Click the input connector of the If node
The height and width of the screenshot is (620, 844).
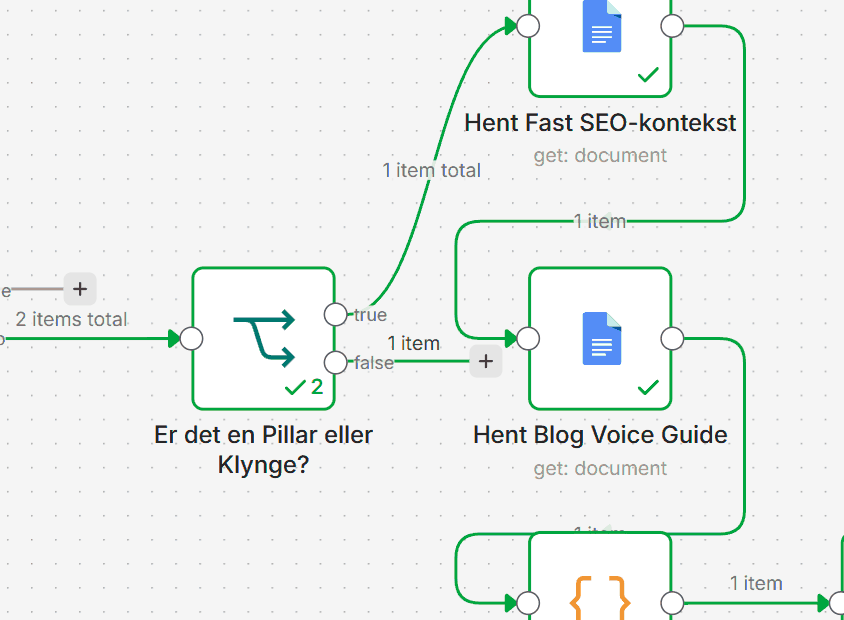192,339
